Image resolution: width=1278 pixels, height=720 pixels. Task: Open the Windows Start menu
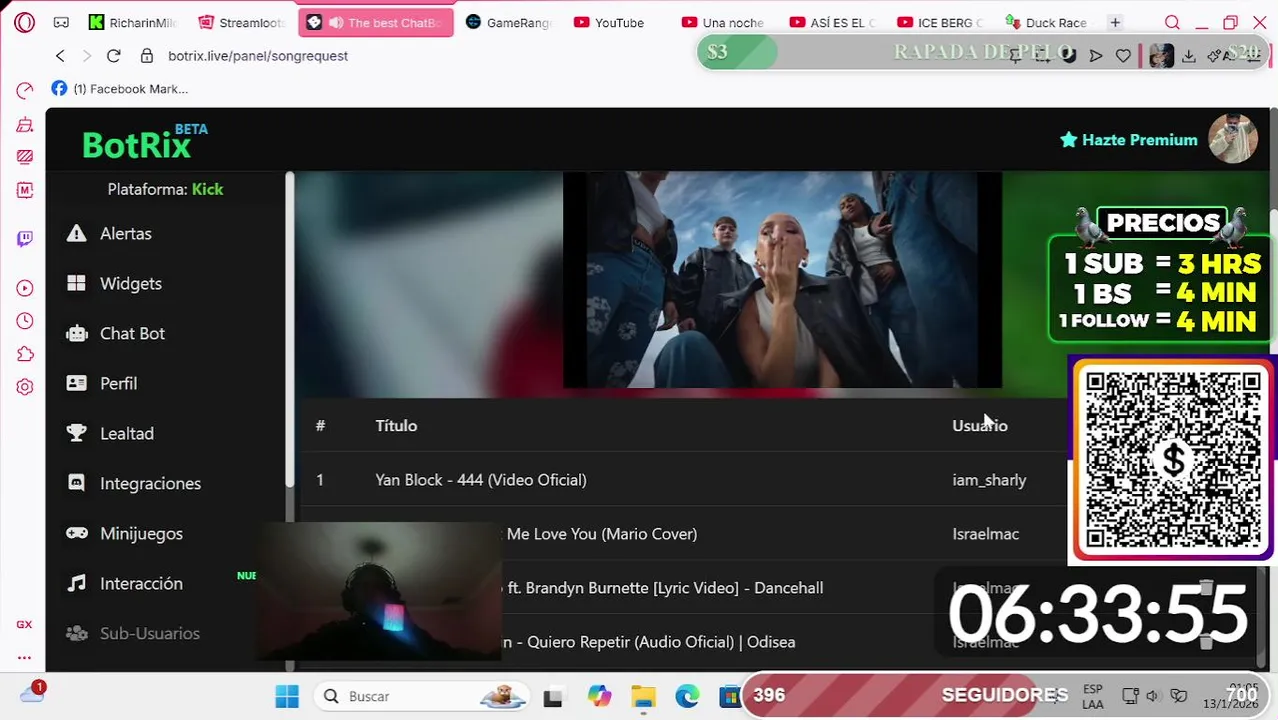pyautogui.click(x=287, y=696)
